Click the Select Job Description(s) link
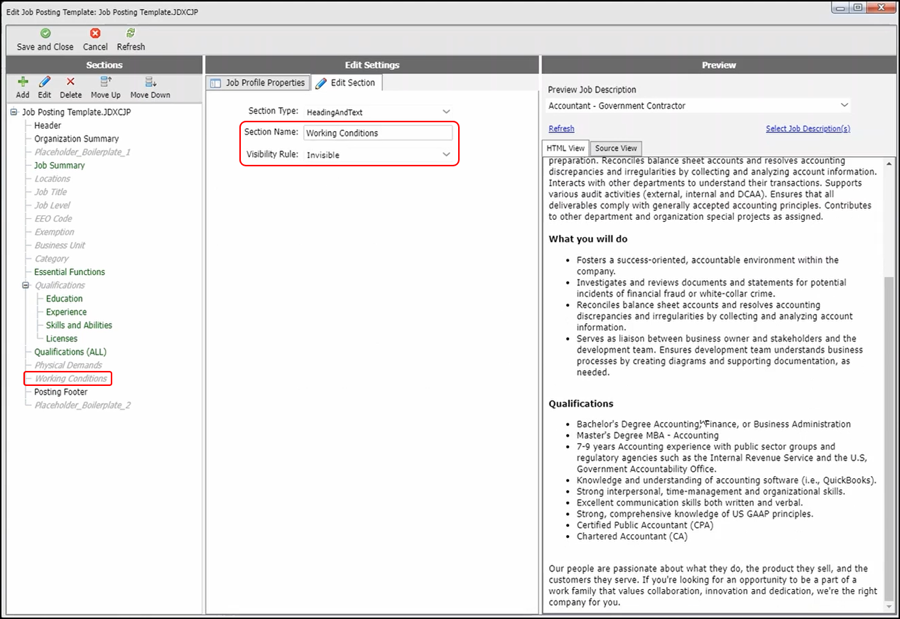900x619 pixels. [x=807, y=129]
